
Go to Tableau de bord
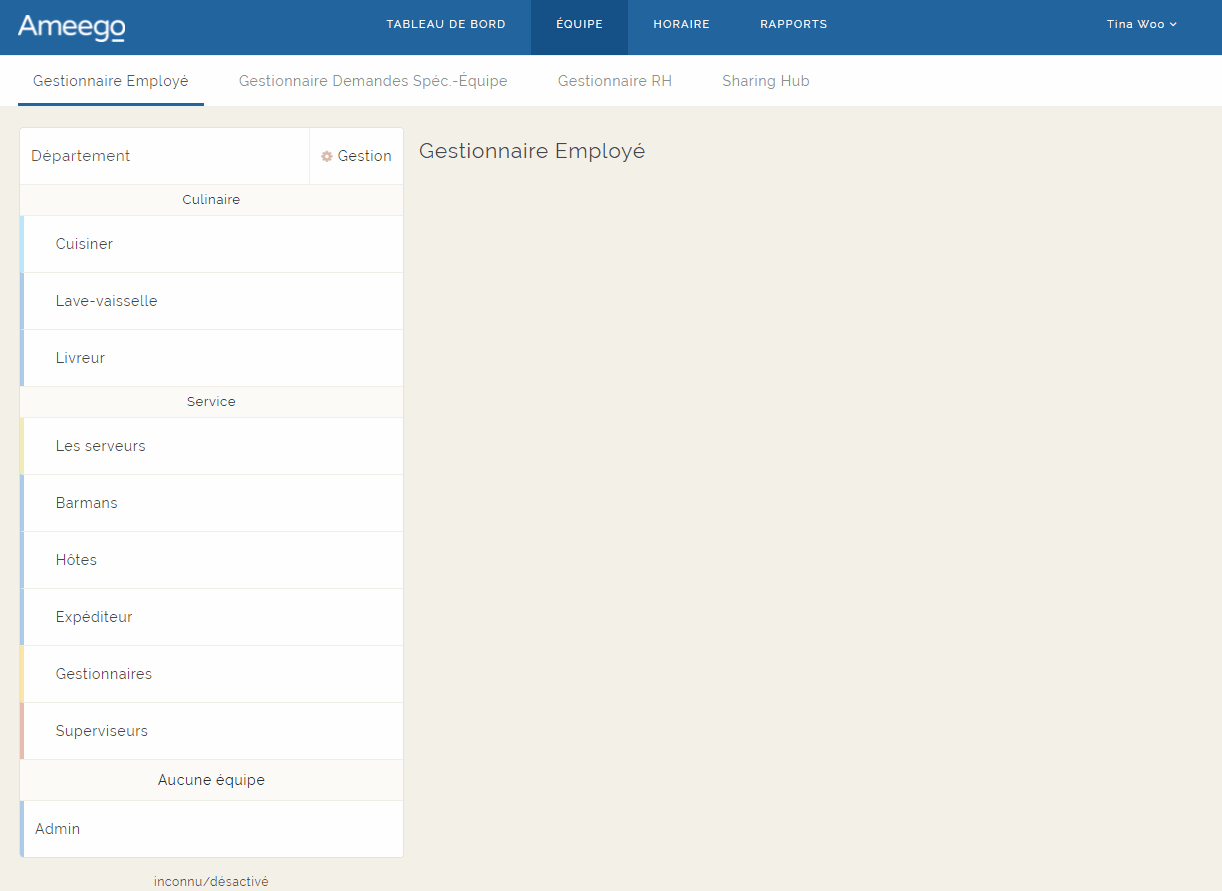pos(446,25)
